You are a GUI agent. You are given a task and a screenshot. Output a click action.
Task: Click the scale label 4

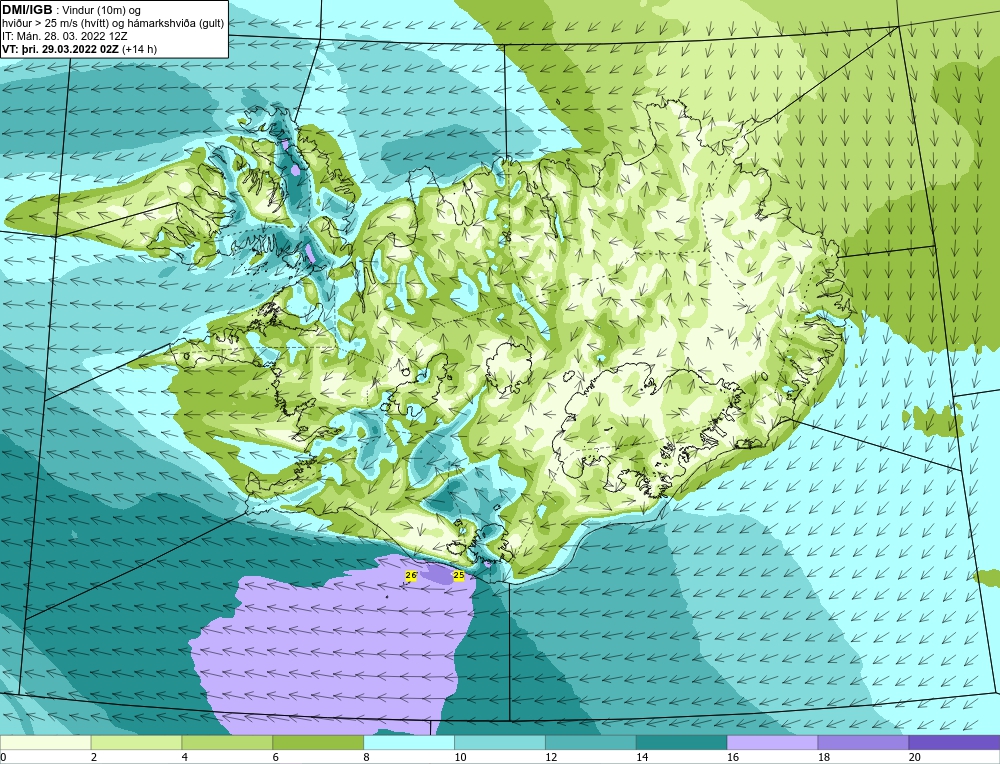tap(185, 757)
